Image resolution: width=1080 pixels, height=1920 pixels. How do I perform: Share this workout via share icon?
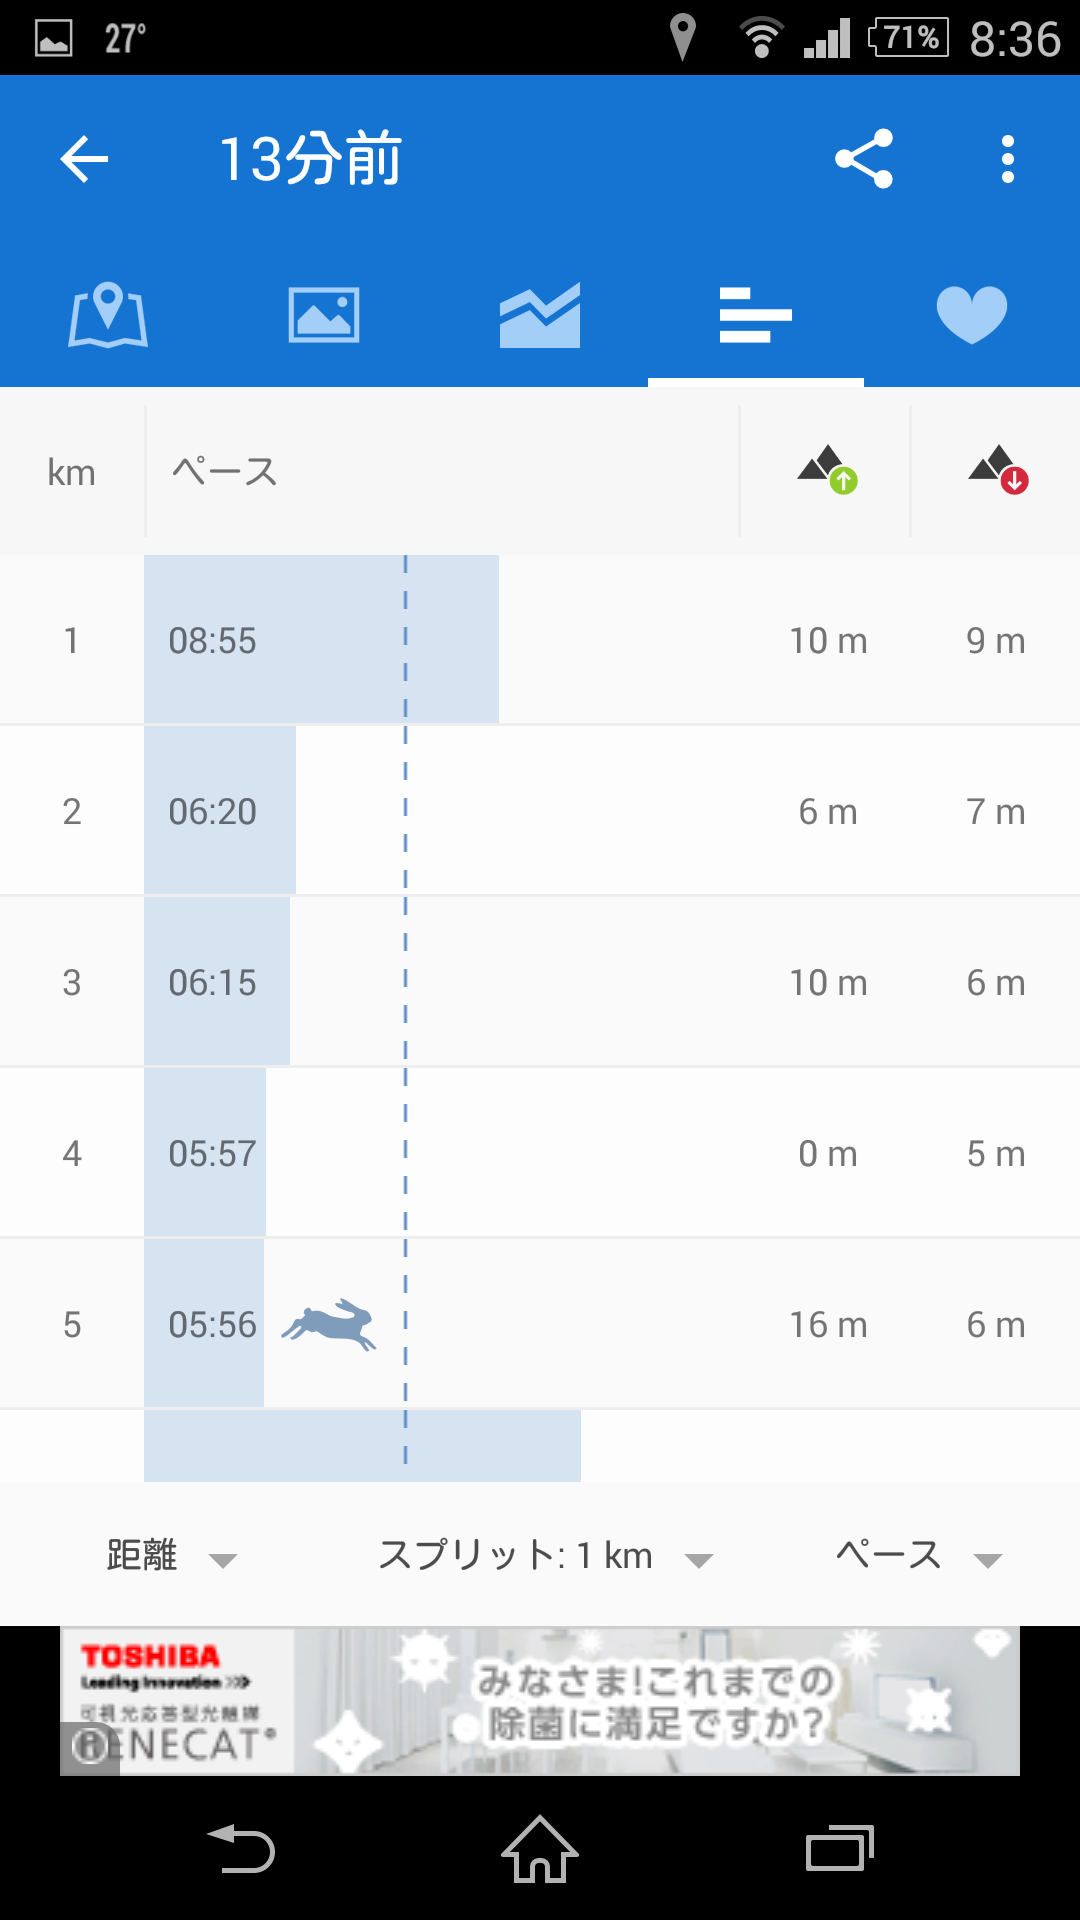tap(864, 159)
